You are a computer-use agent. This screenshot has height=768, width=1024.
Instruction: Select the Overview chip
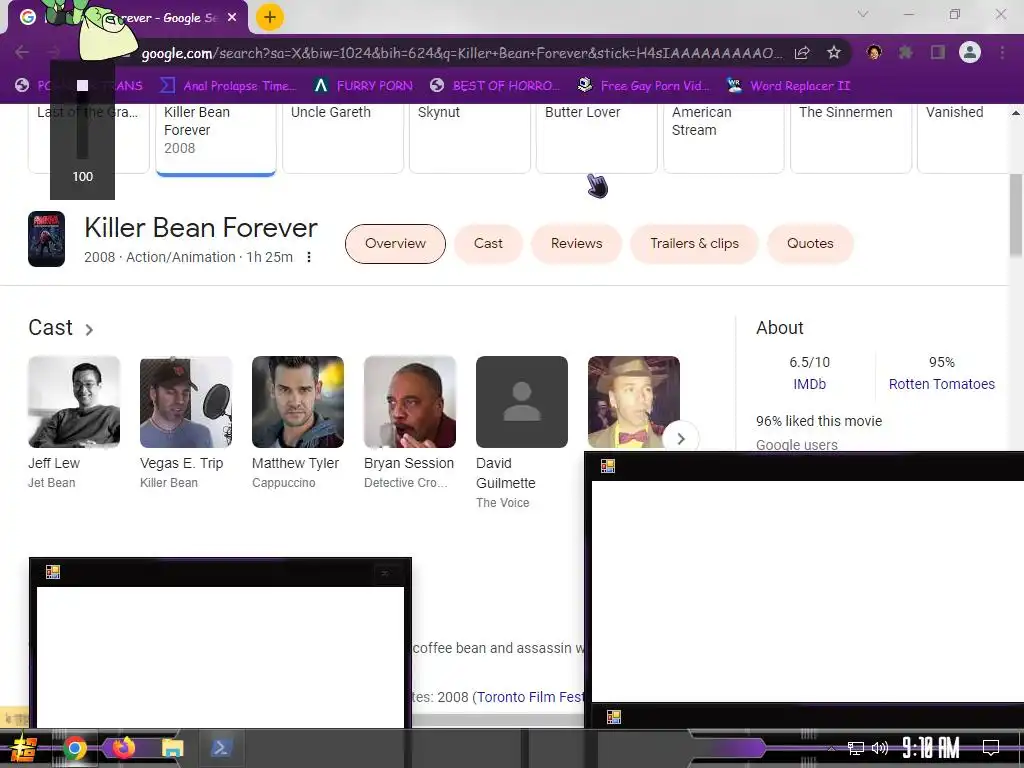[x=395, y=244]
